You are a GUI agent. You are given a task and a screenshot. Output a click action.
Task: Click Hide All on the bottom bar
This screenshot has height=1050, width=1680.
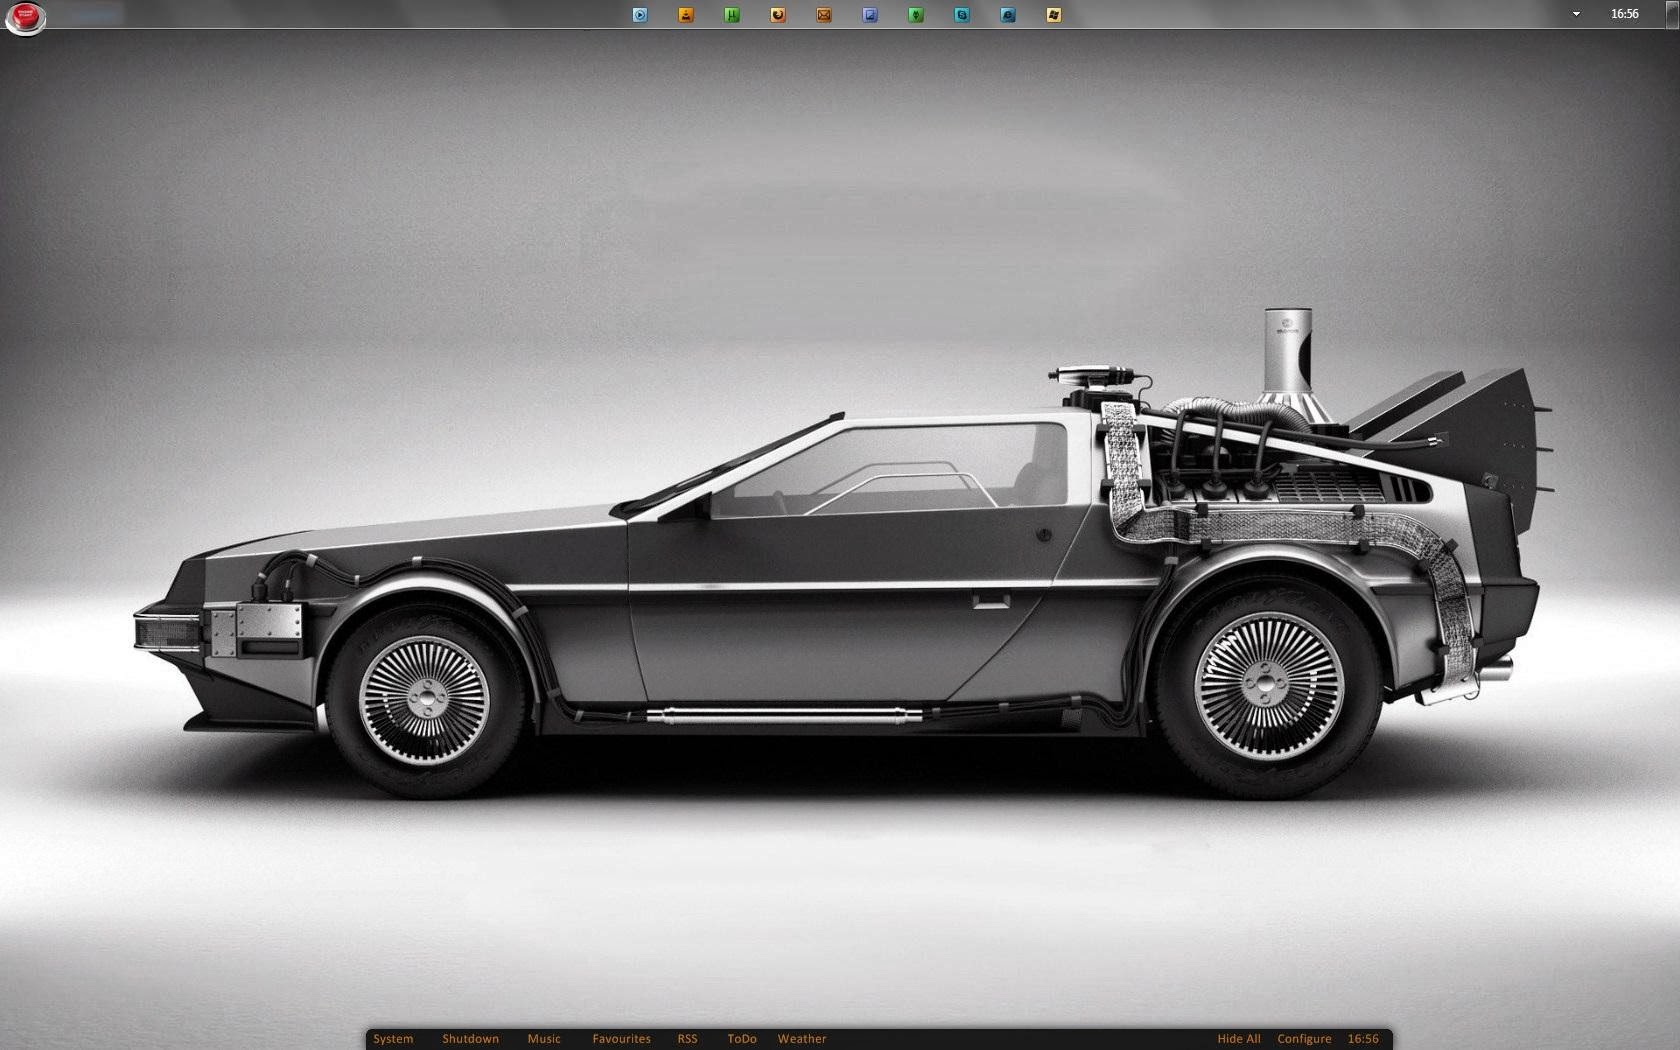click(x=1239, y=1039)
